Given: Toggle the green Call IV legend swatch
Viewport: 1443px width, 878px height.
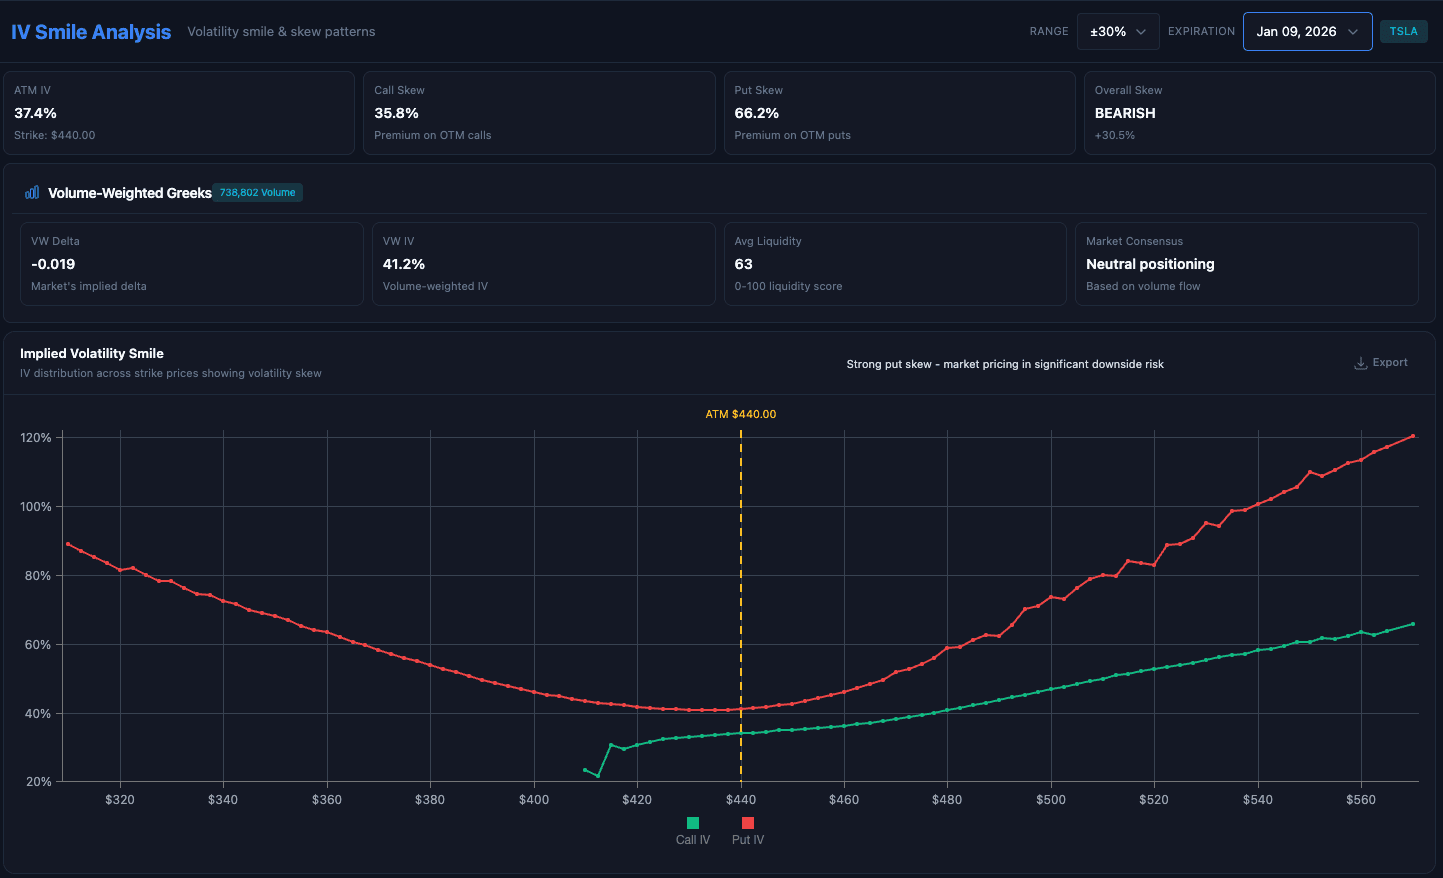Looking at the screenshot, I should 693,823.
